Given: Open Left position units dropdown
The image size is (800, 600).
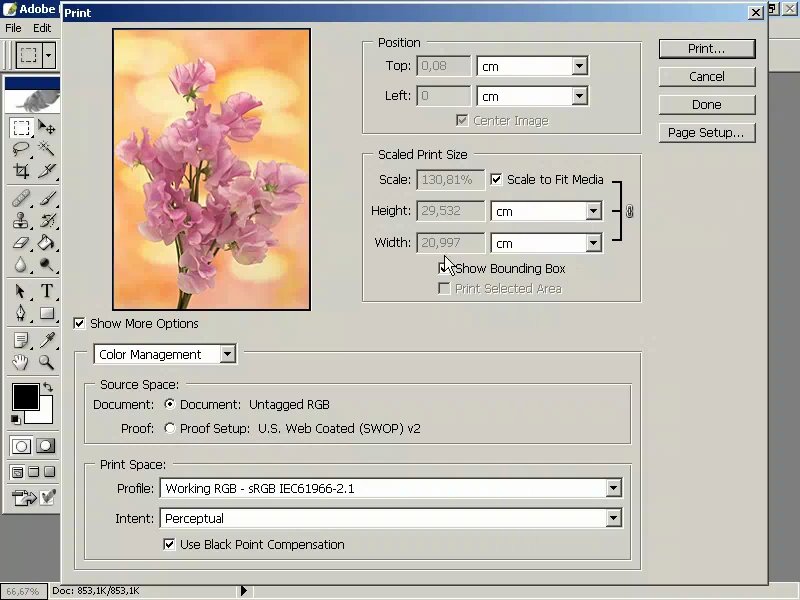Looking at the screenshot, I should point(579,96).
